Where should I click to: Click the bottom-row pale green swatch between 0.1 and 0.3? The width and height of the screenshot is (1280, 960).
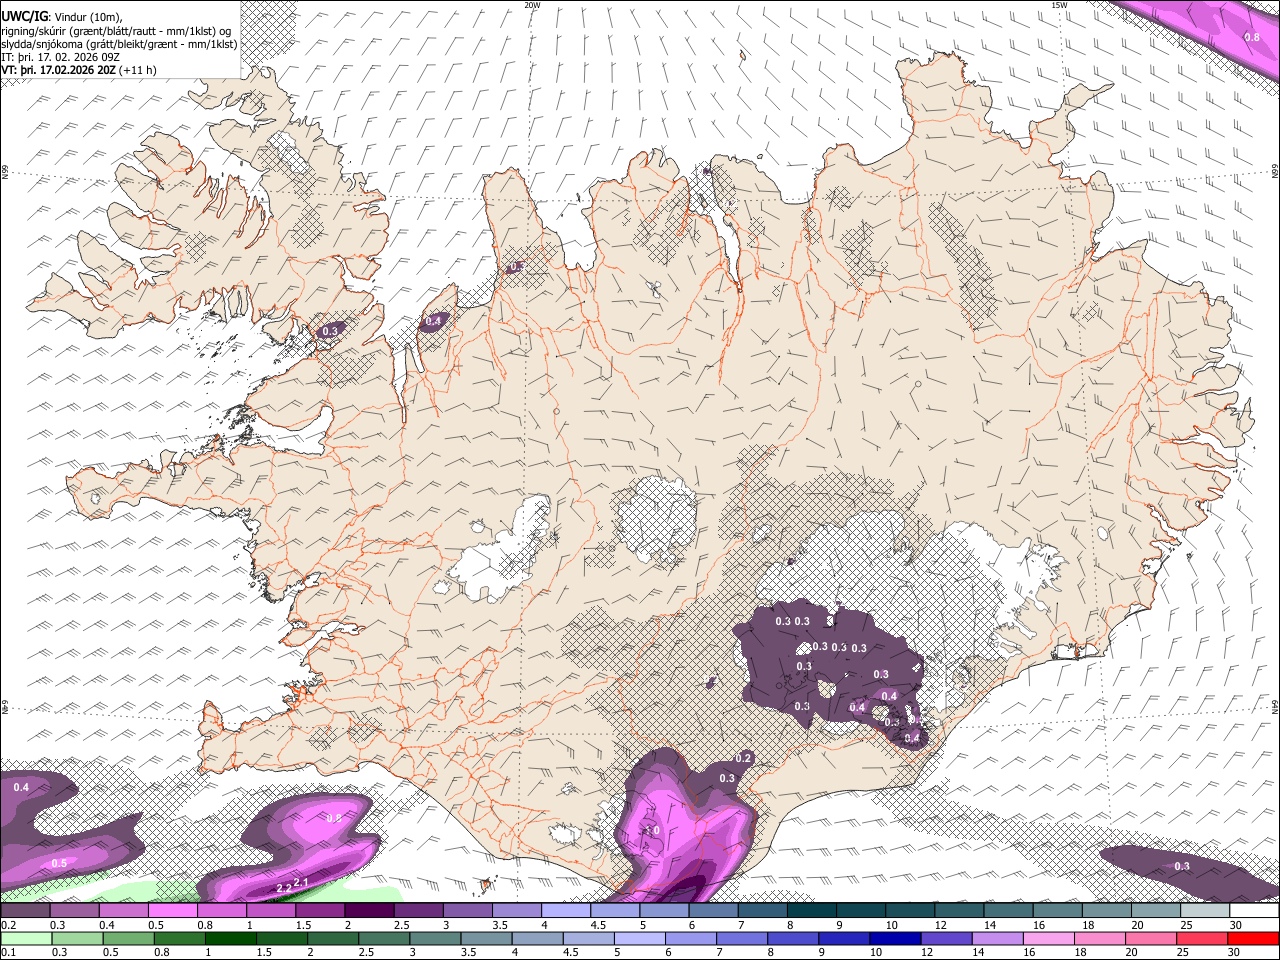[25, 939]
